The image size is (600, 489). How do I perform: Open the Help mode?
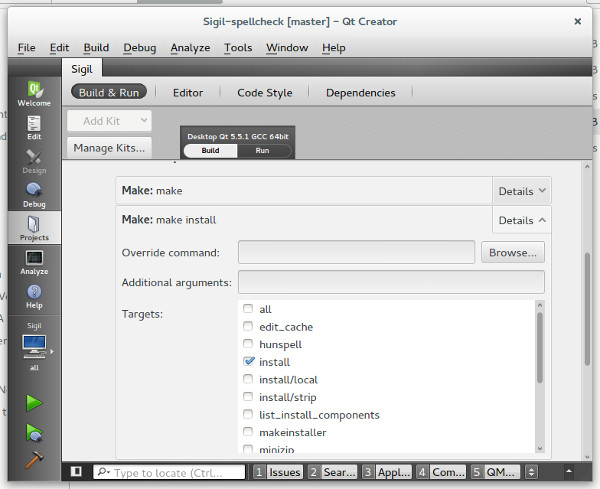click(34, 297)
